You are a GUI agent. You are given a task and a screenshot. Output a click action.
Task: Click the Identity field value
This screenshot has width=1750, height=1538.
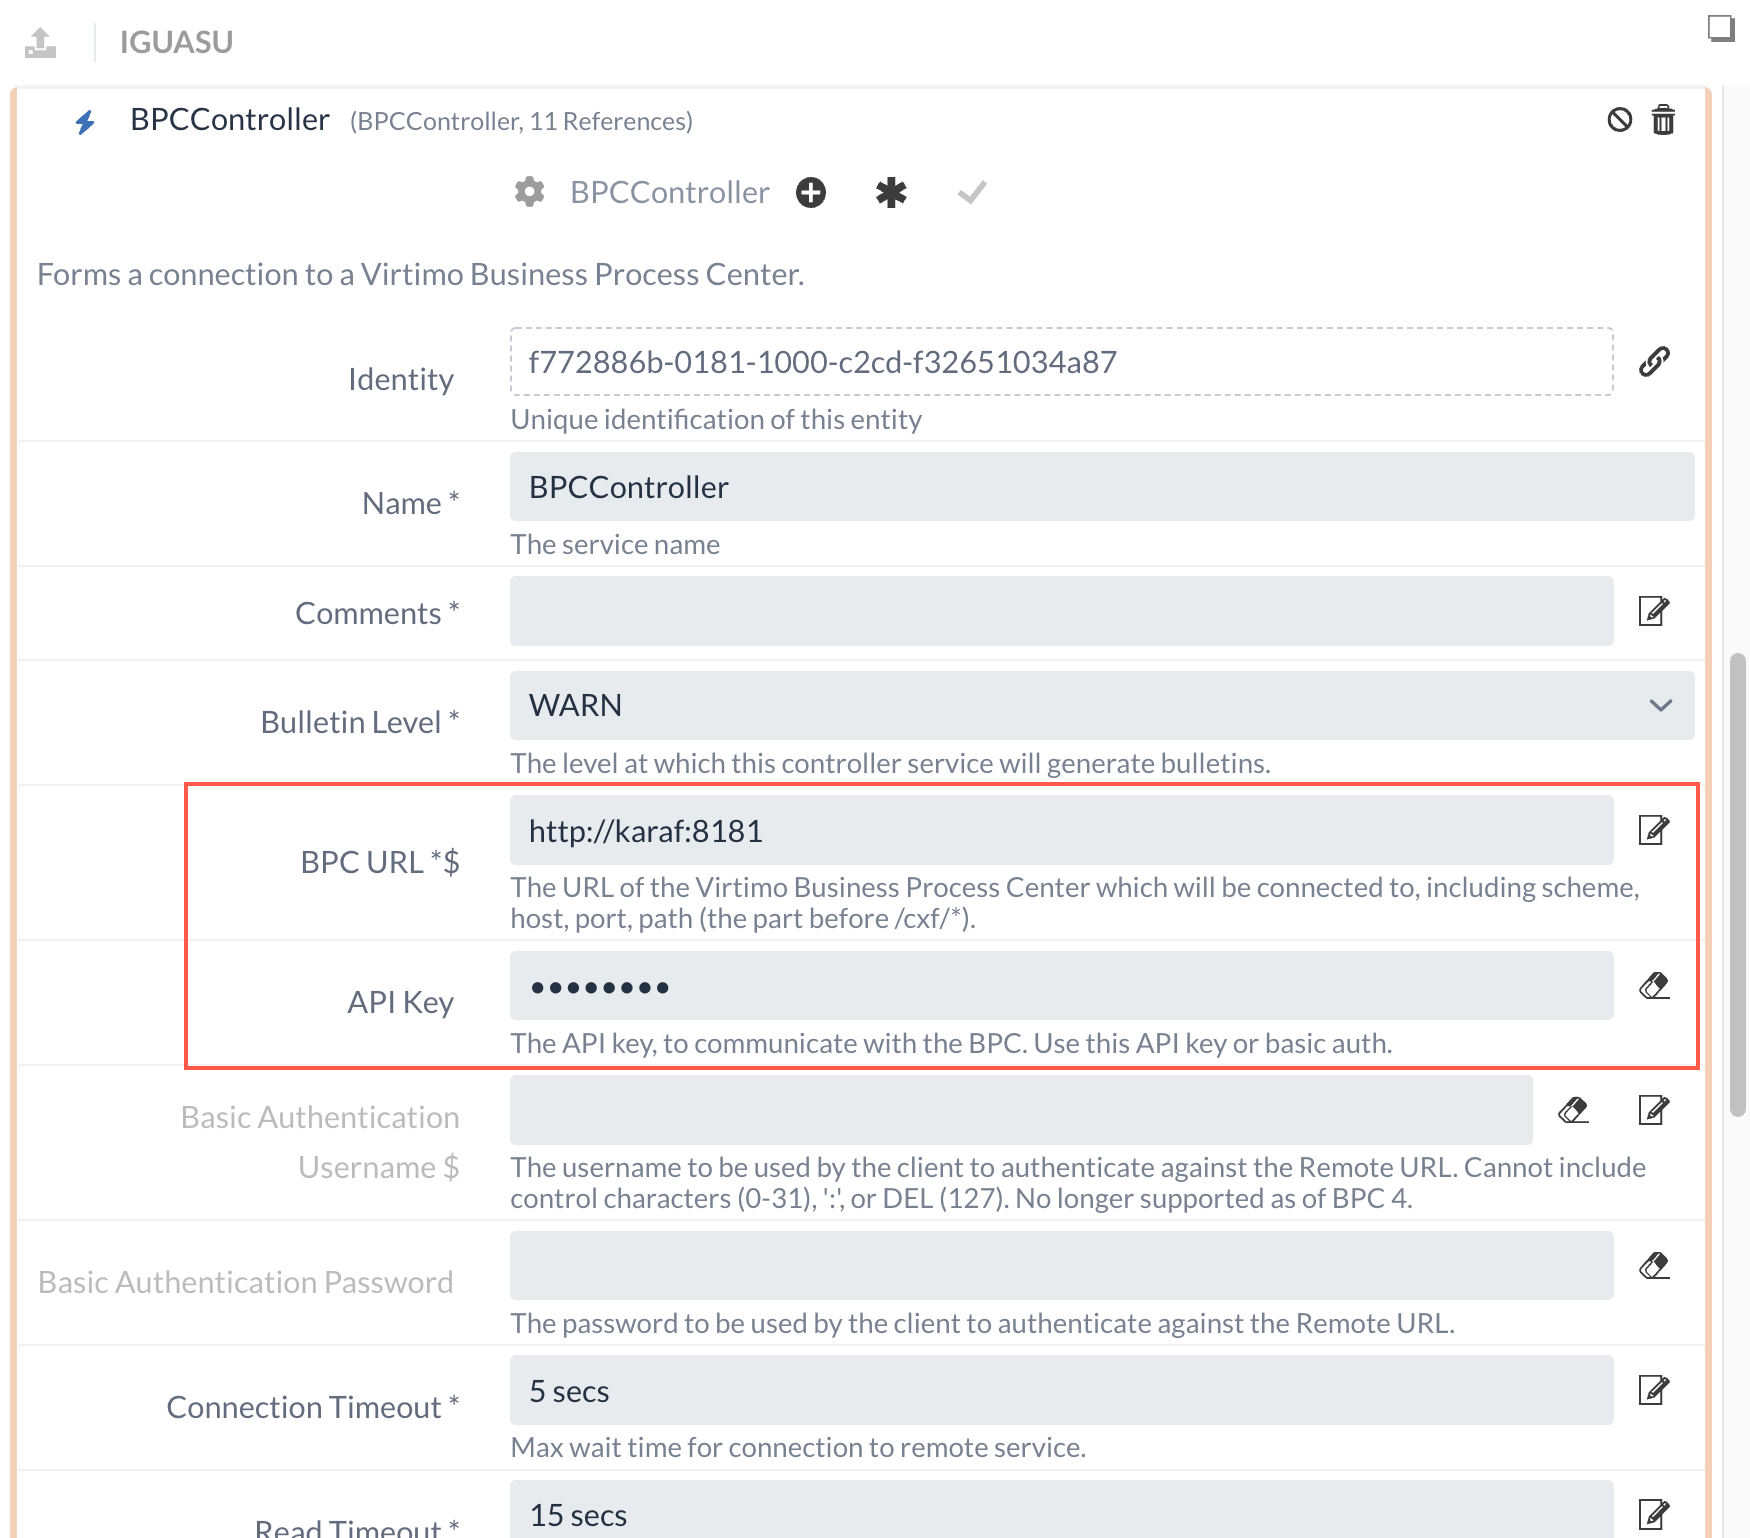pyautogui.click(x=1061, y=361)
